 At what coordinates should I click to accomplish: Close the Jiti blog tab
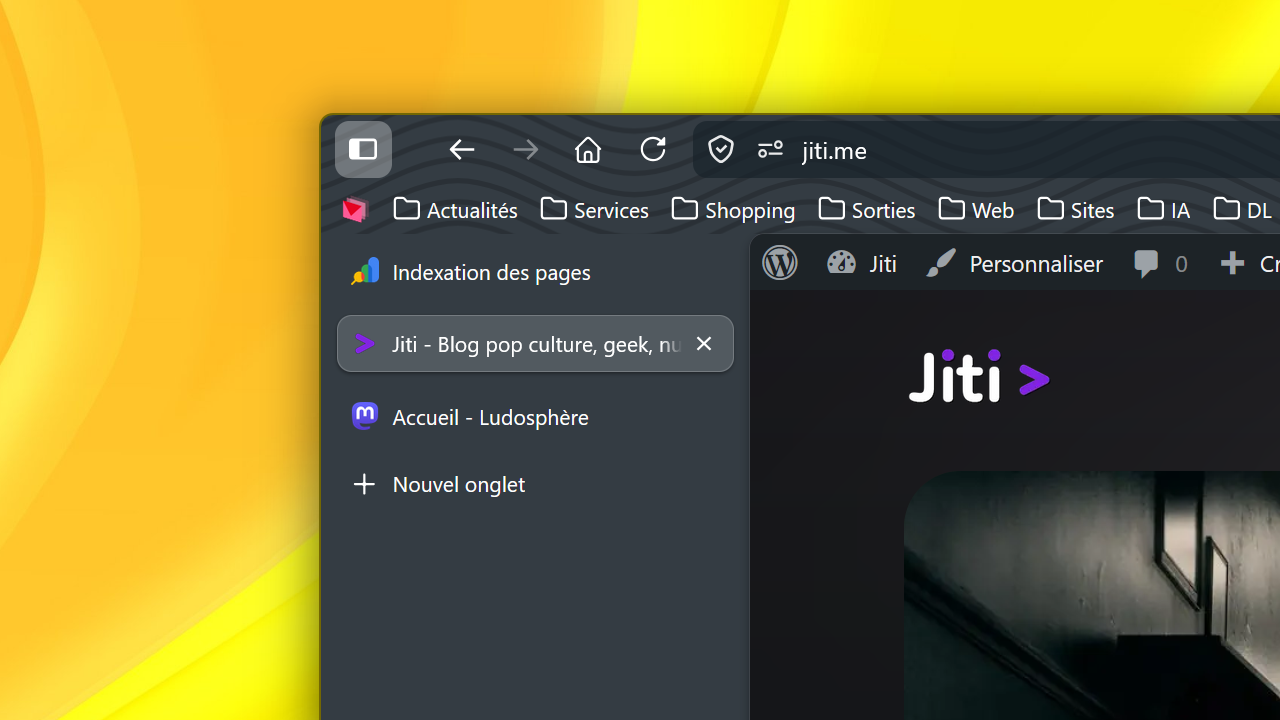click(x=704, y=344)
